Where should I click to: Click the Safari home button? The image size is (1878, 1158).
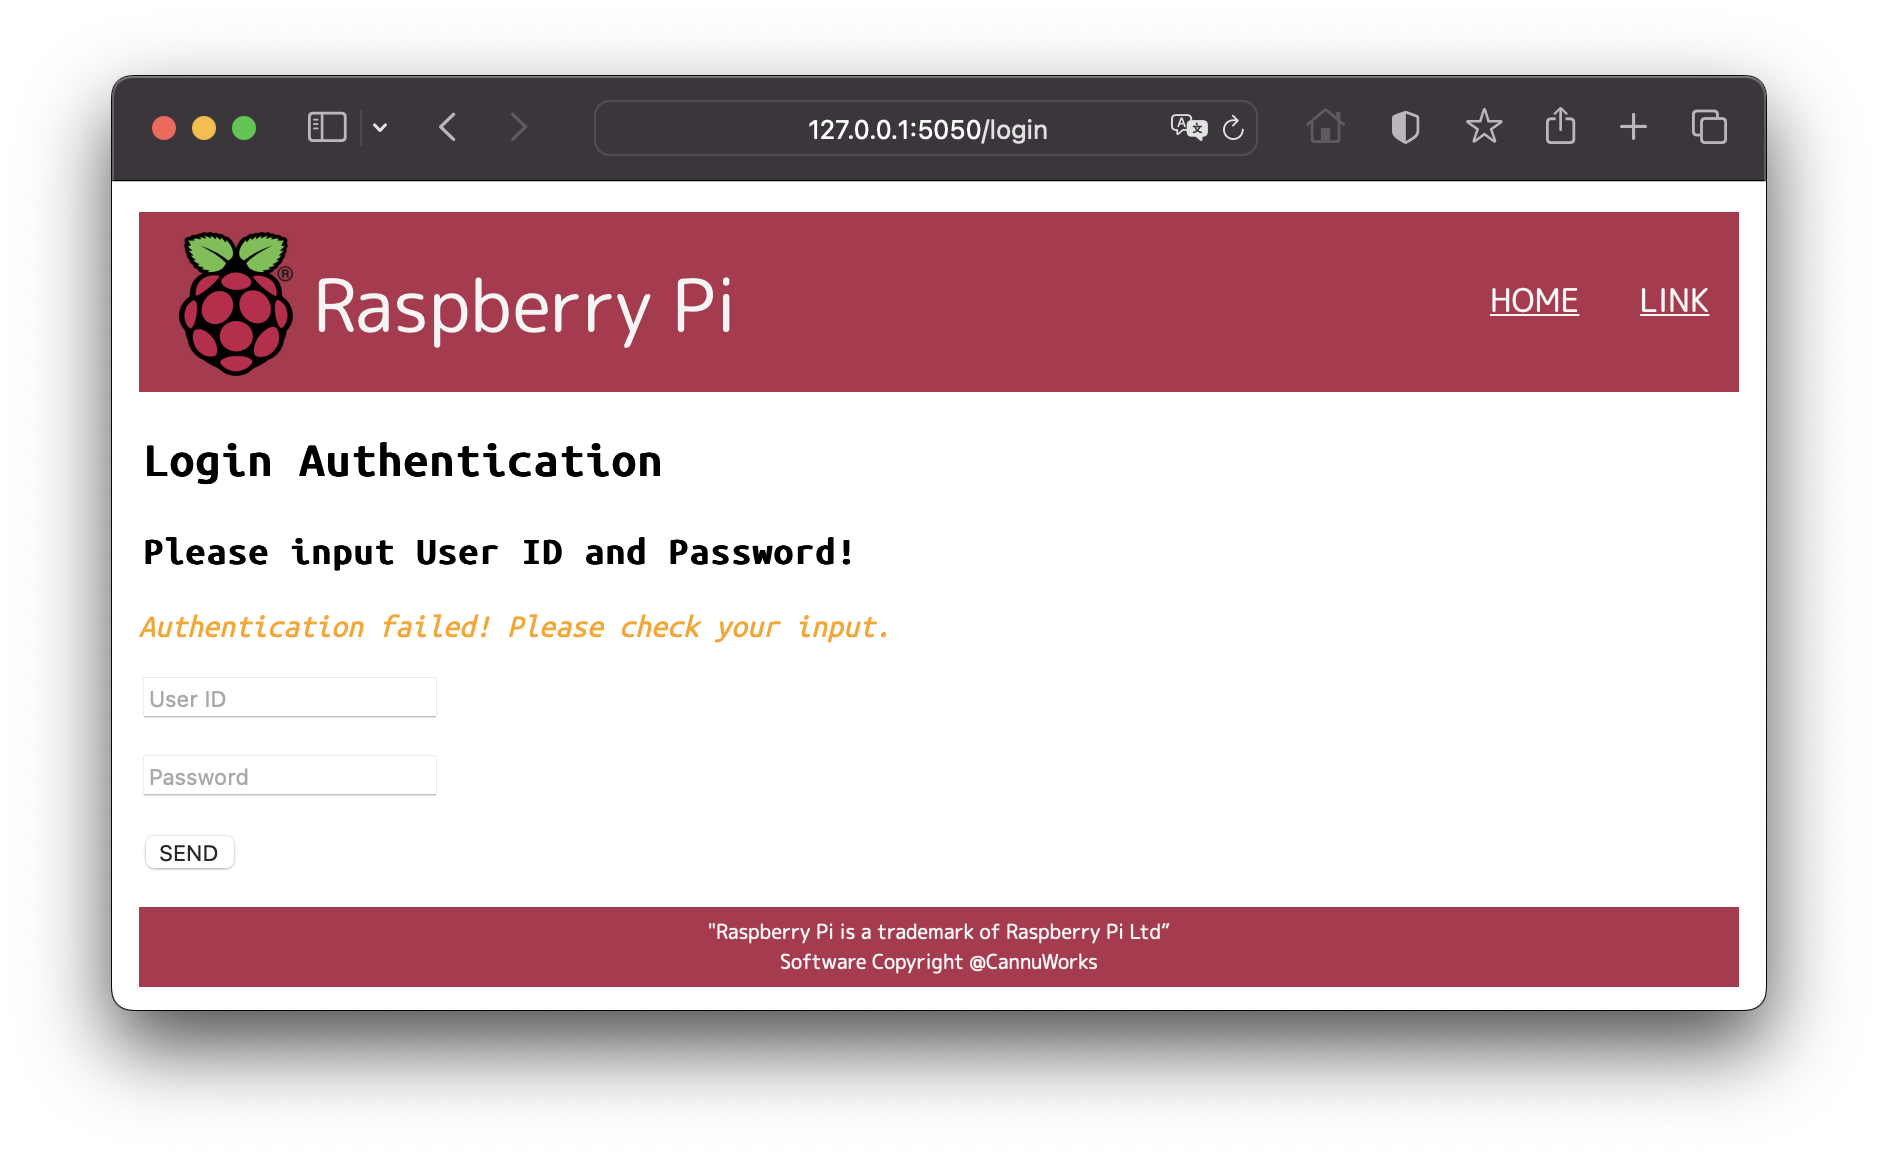pos(1326,127)
